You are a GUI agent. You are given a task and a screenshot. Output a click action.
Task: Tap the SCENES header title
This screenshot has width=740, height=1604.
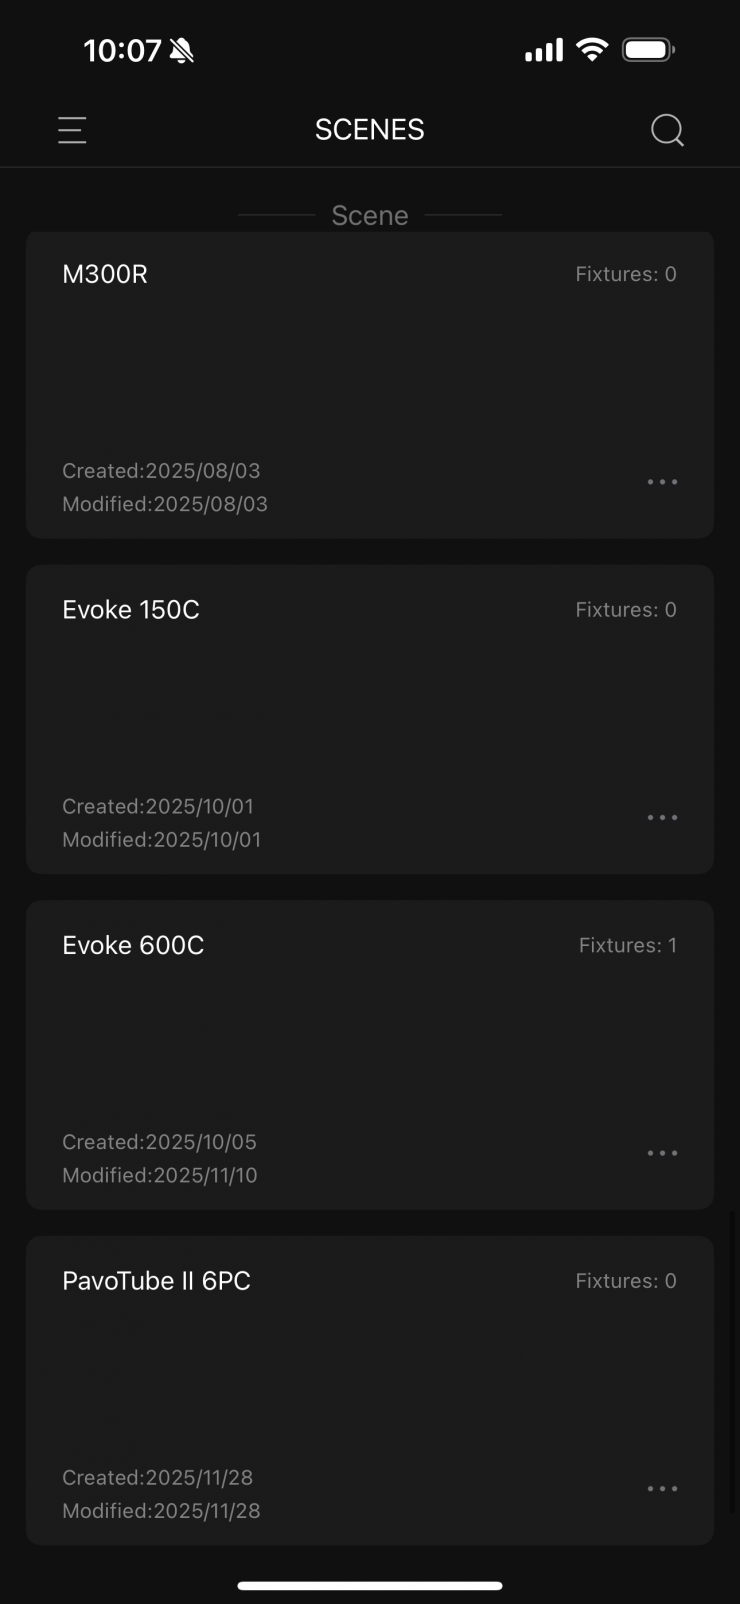pos(370,130)
